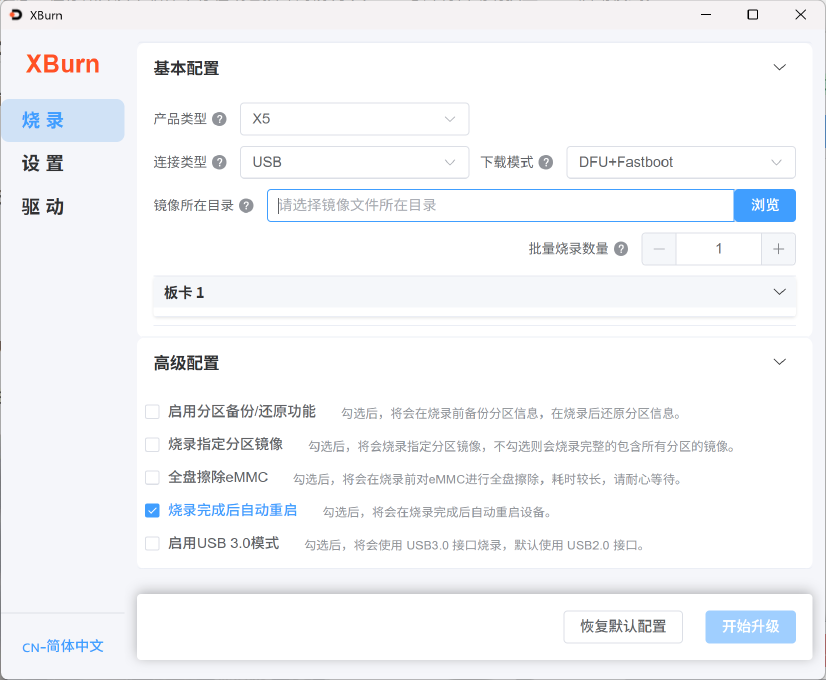The image size is (826, 680).
Task: Click the help icon next to 连接类型
Action: coord(219,162)
